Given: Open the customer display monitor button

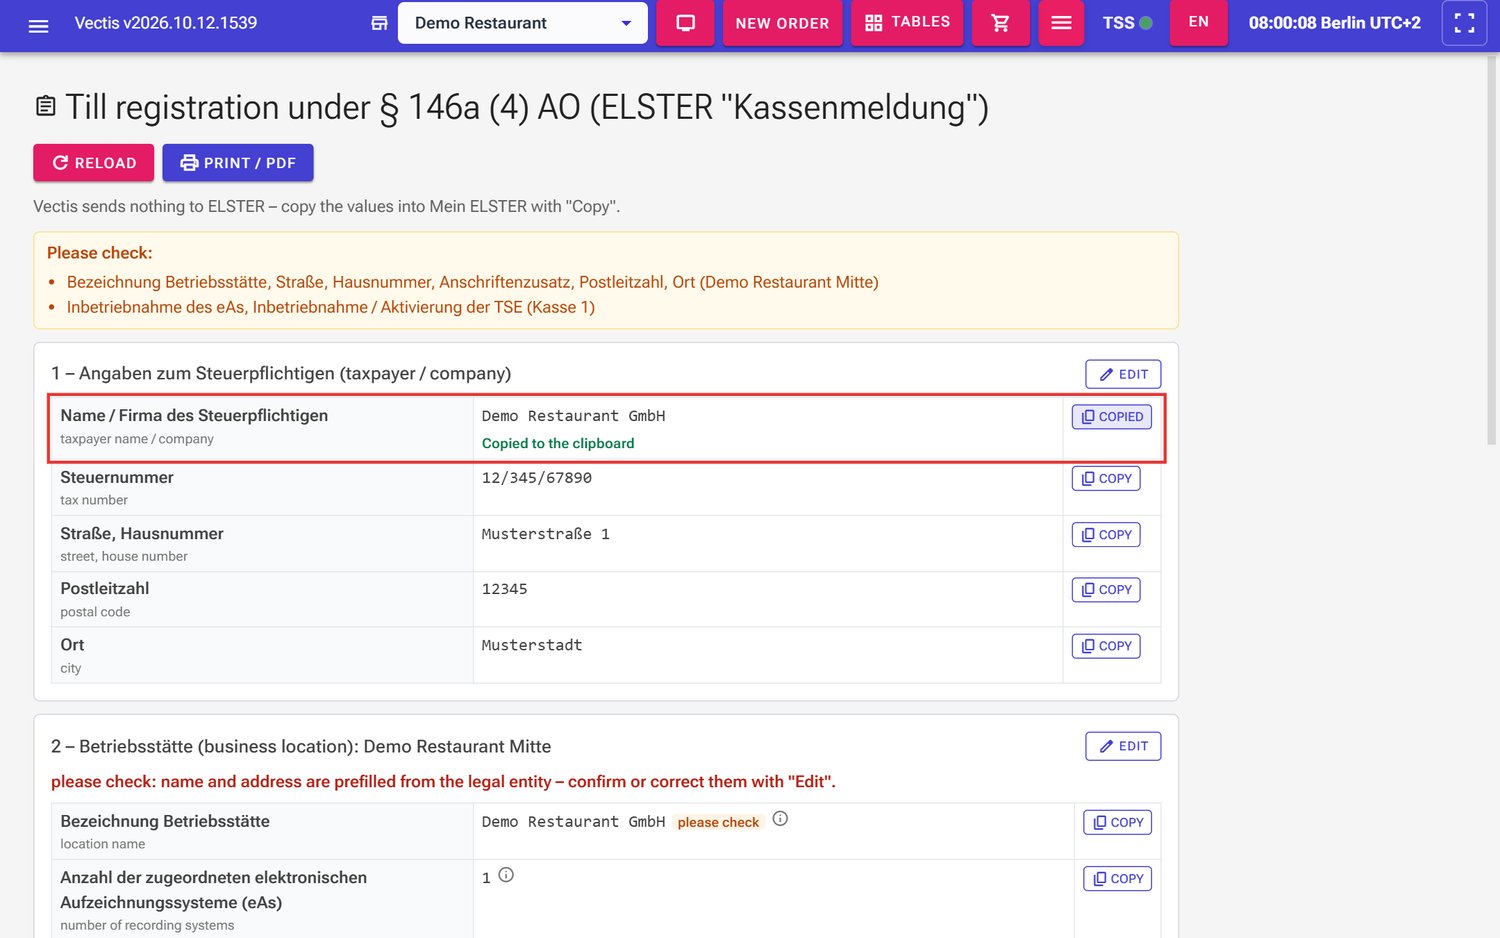Looking at the screenshot, I should point(686,23).
